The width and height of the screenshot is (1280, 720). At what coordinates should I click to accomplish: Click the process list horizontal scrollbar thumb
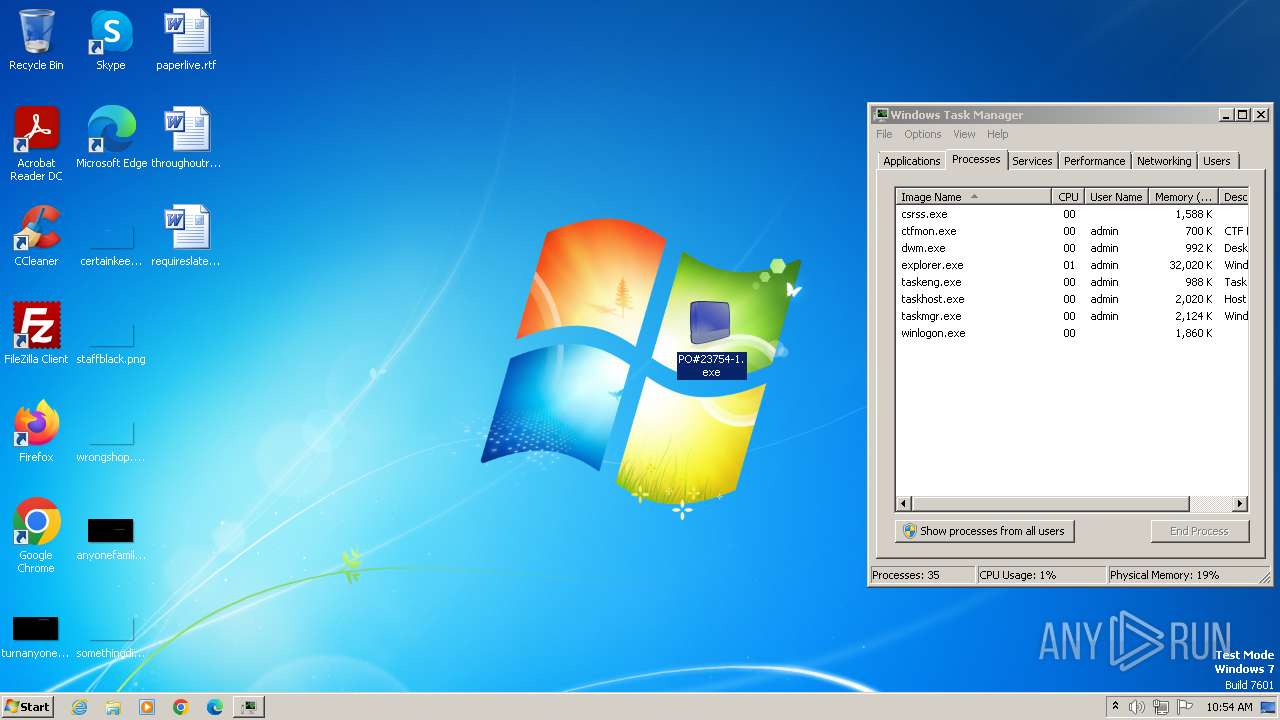click(x=1051, y=504)
